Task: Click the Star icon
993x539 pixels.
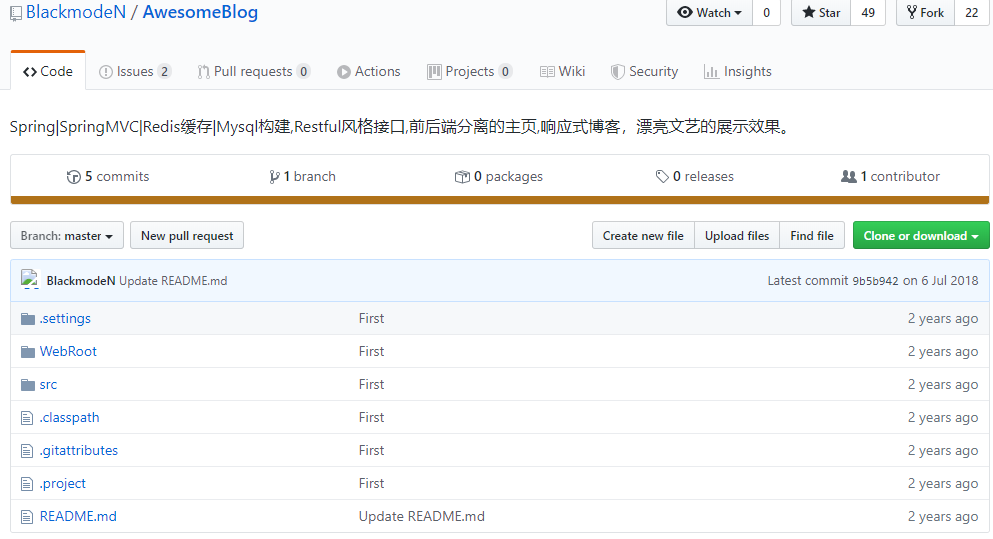Action: (x=809, y=12)
